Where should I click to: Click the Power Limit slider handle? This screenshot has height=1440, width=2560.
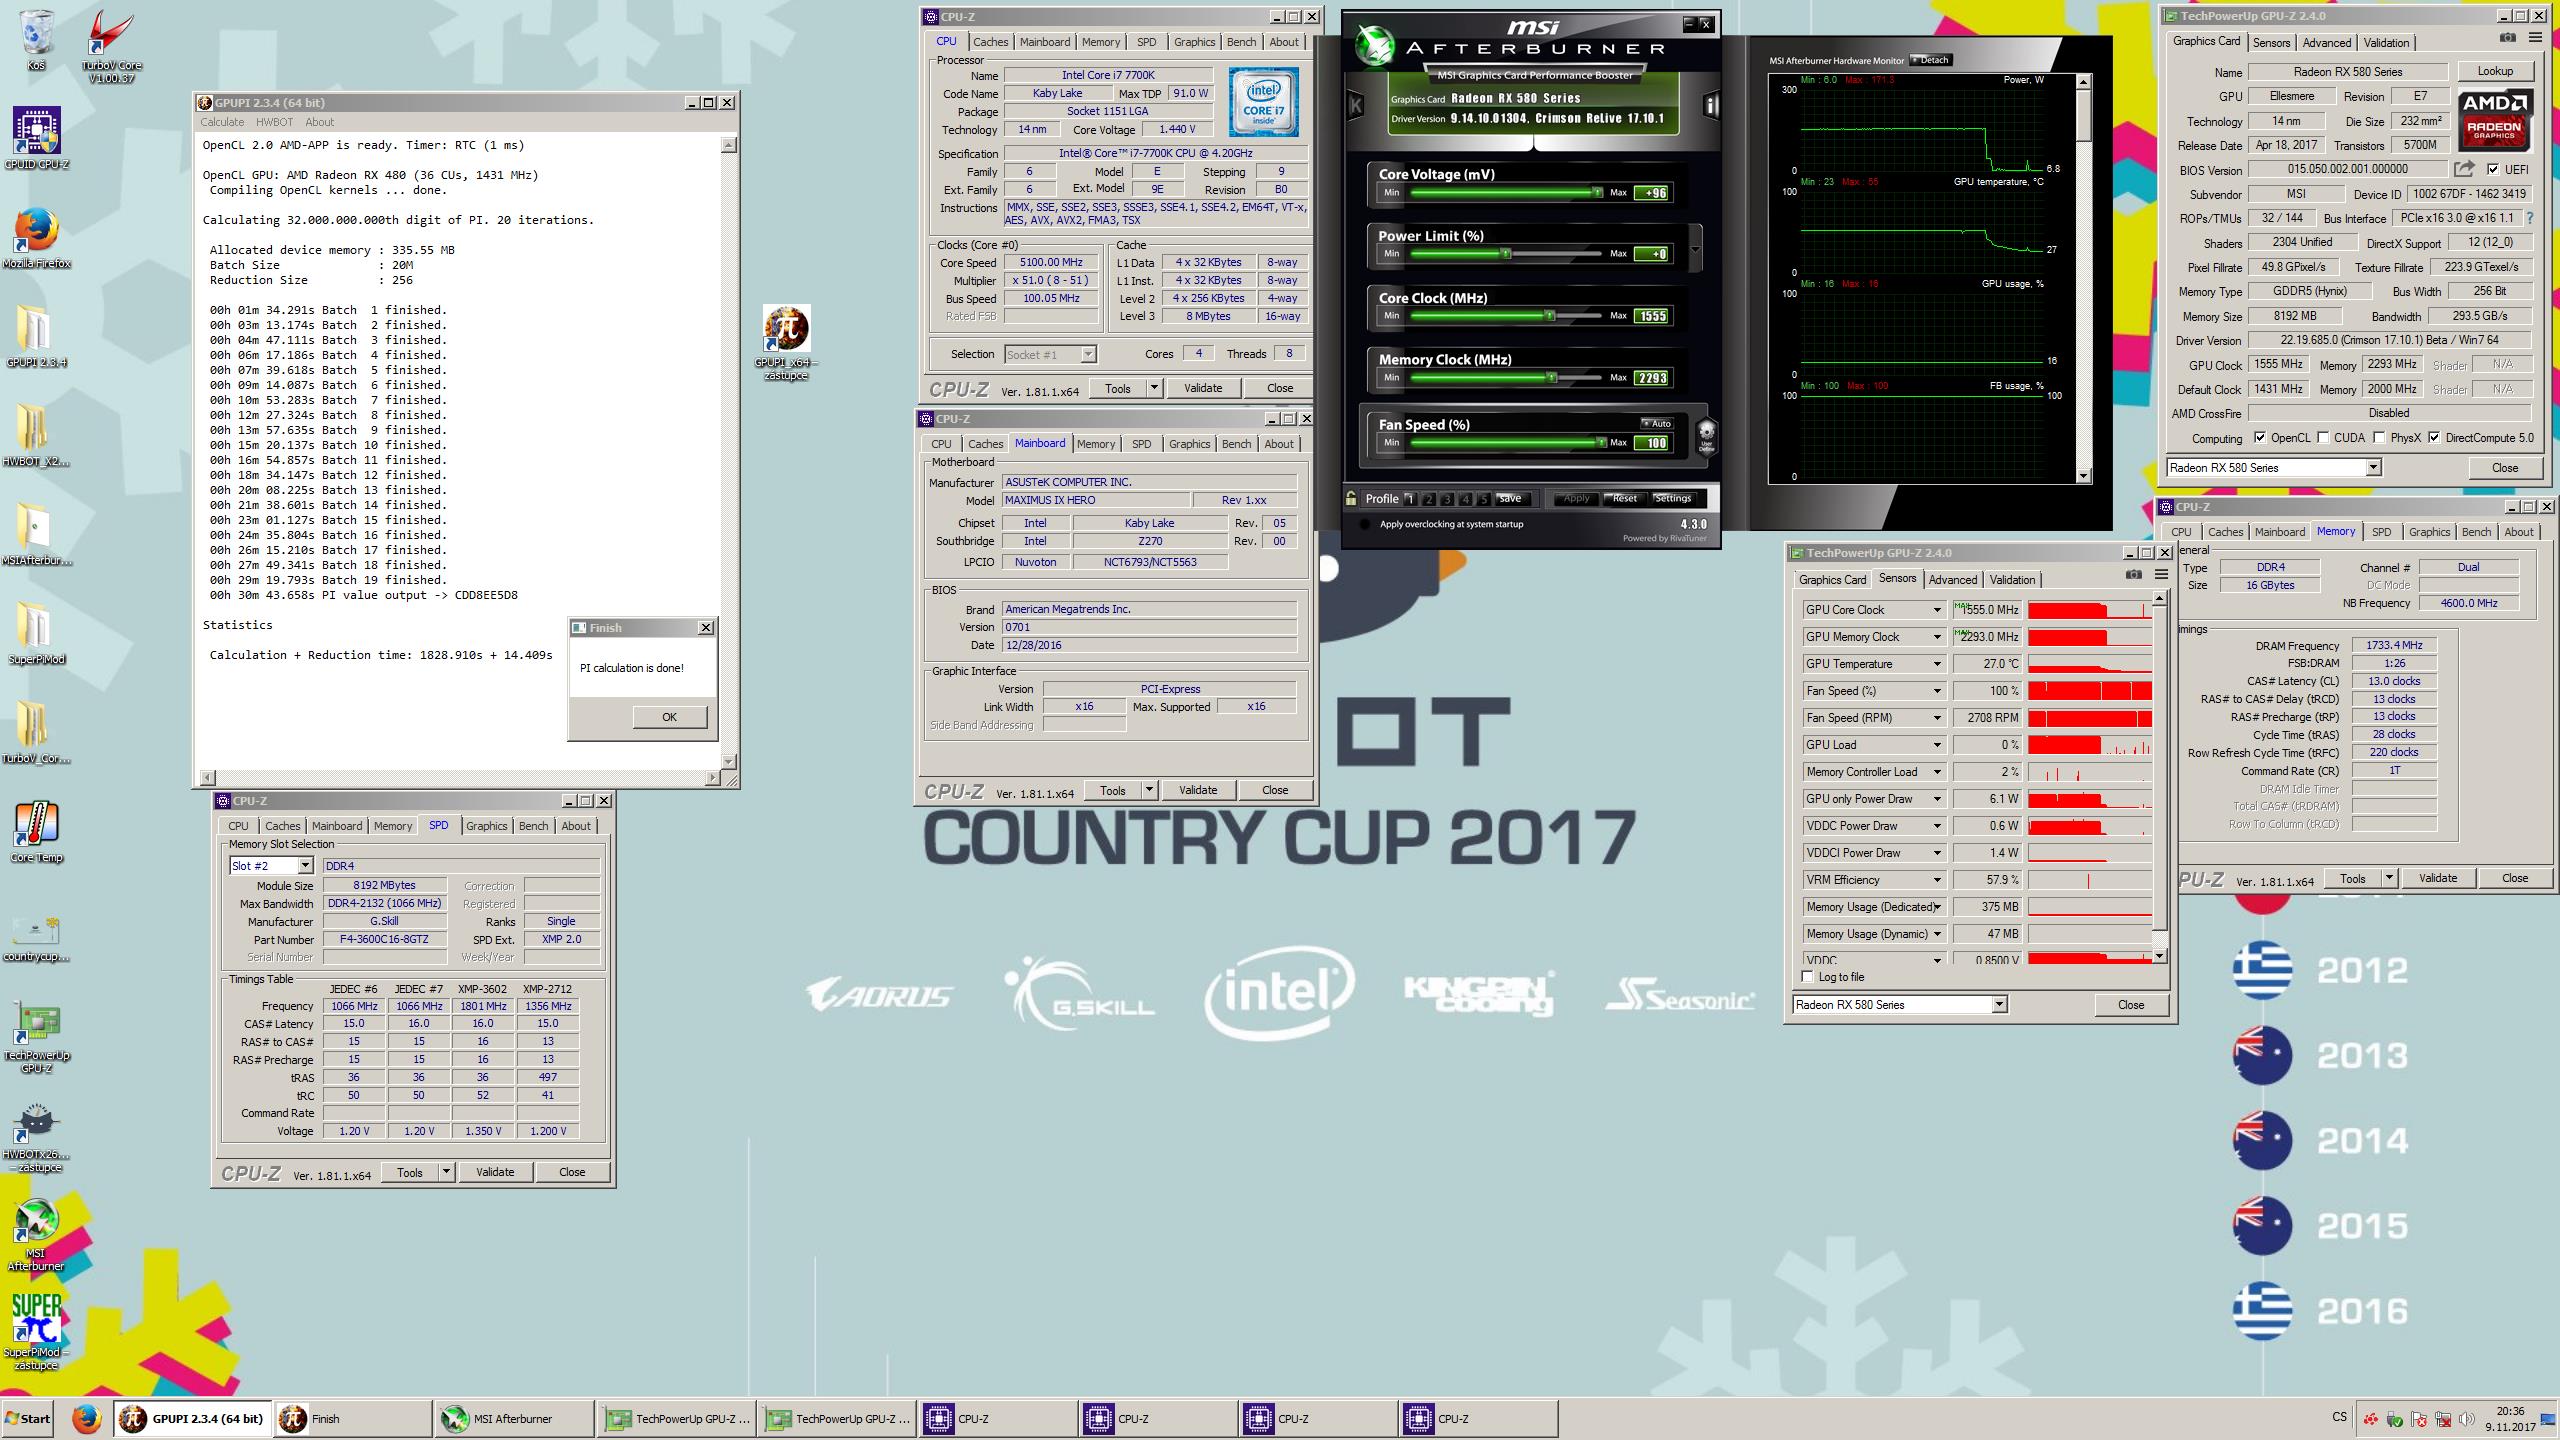coord(1505,254)
